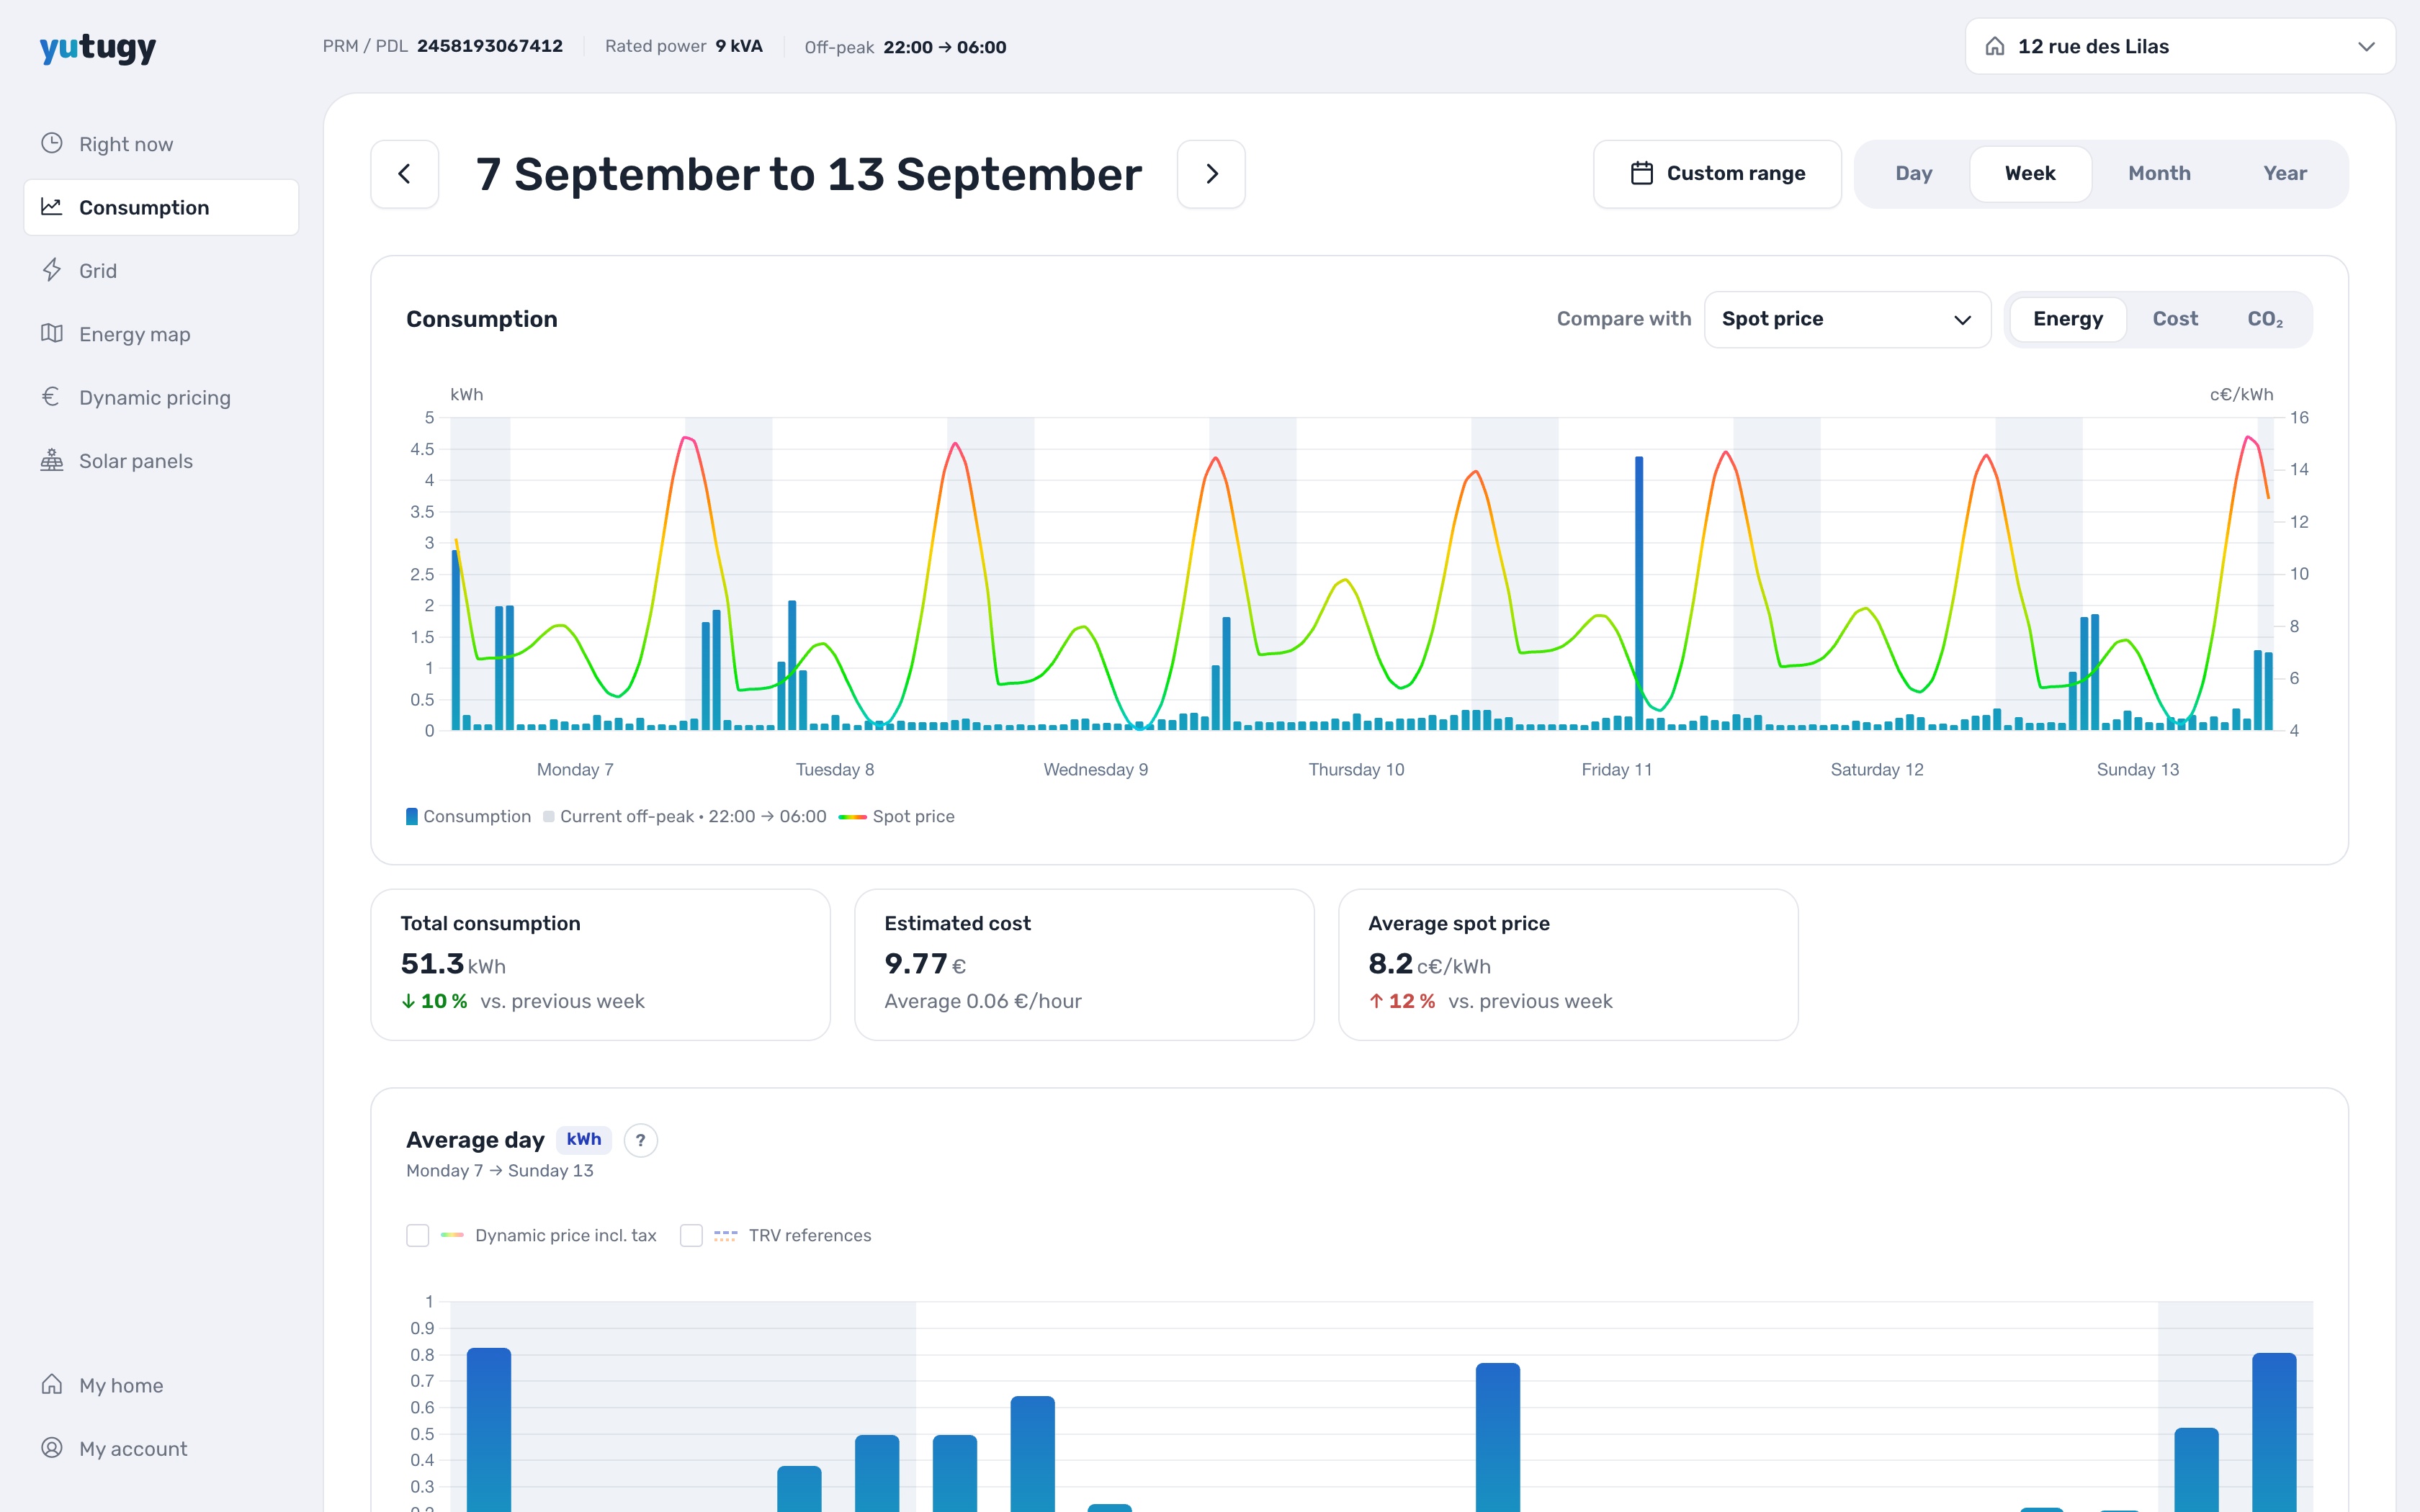Click the Right now clock icon
2420x1512 pixels.
(52, 143)
